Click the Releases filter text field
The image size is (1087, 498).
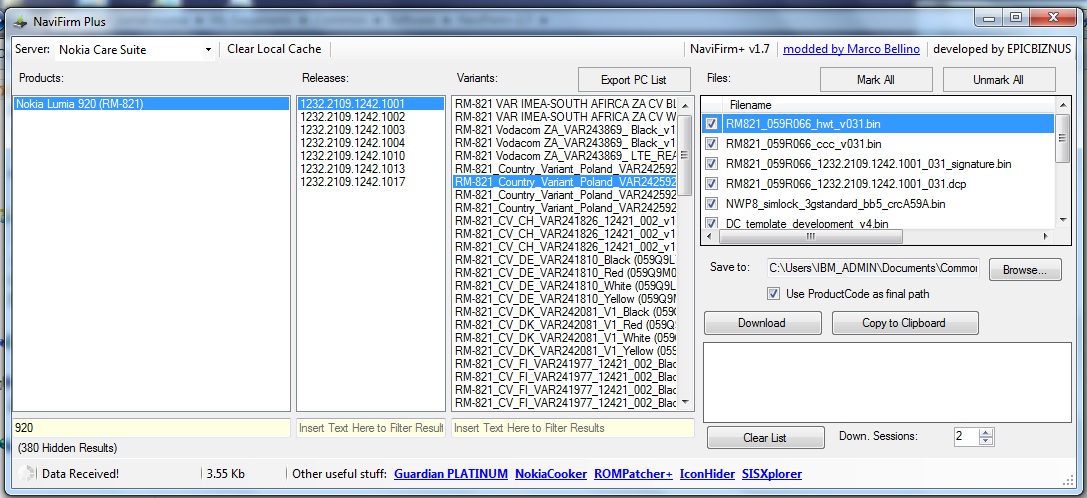pyautogui.click(x=371, y=428)
